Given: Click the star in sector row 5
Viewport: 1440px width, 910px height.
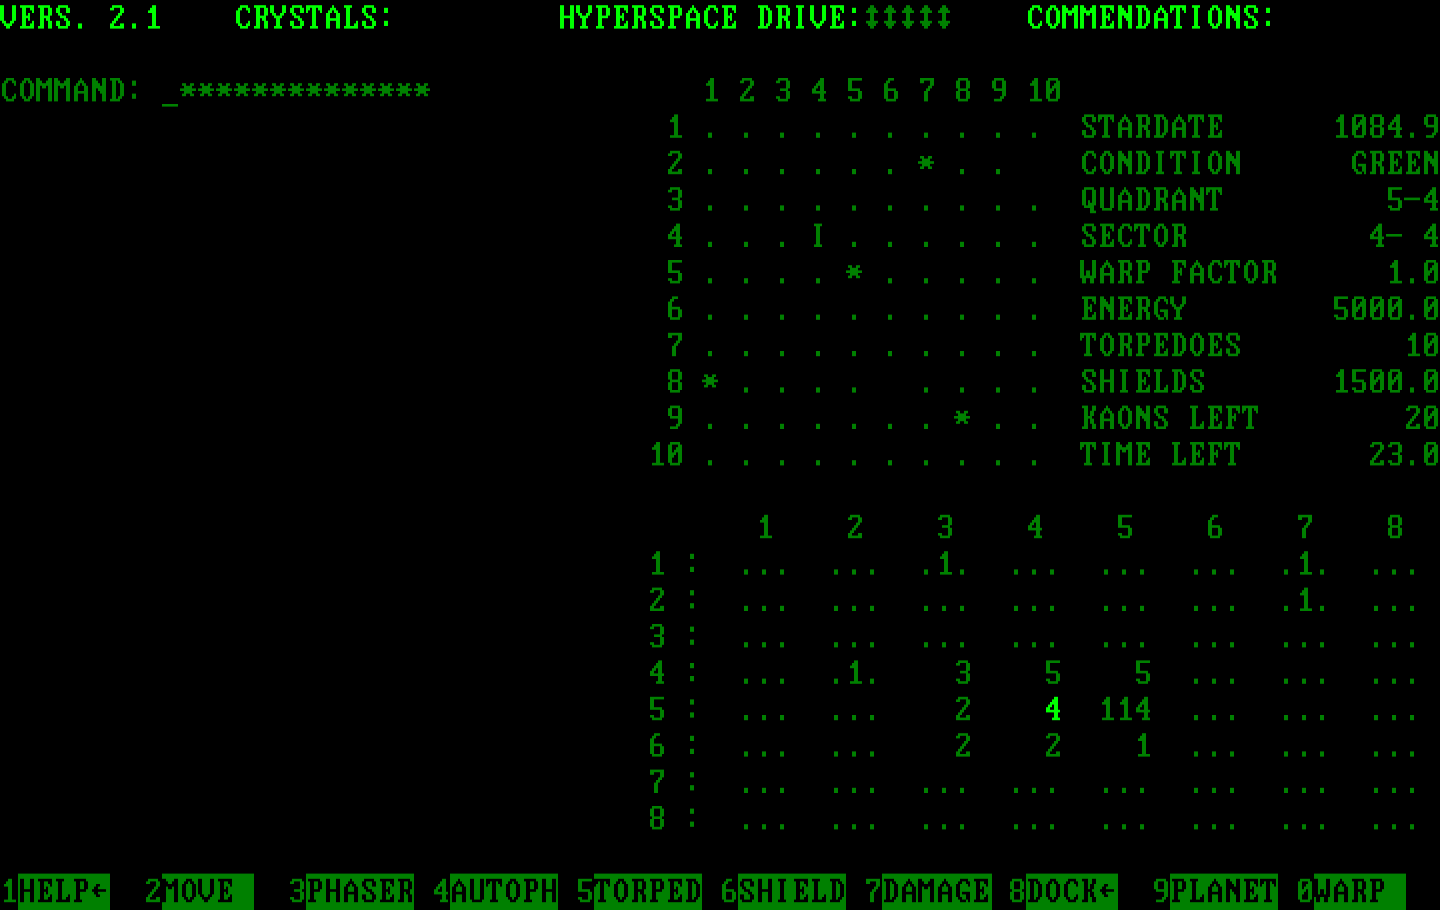Looking at the screenshot, I should click(854, 272).
